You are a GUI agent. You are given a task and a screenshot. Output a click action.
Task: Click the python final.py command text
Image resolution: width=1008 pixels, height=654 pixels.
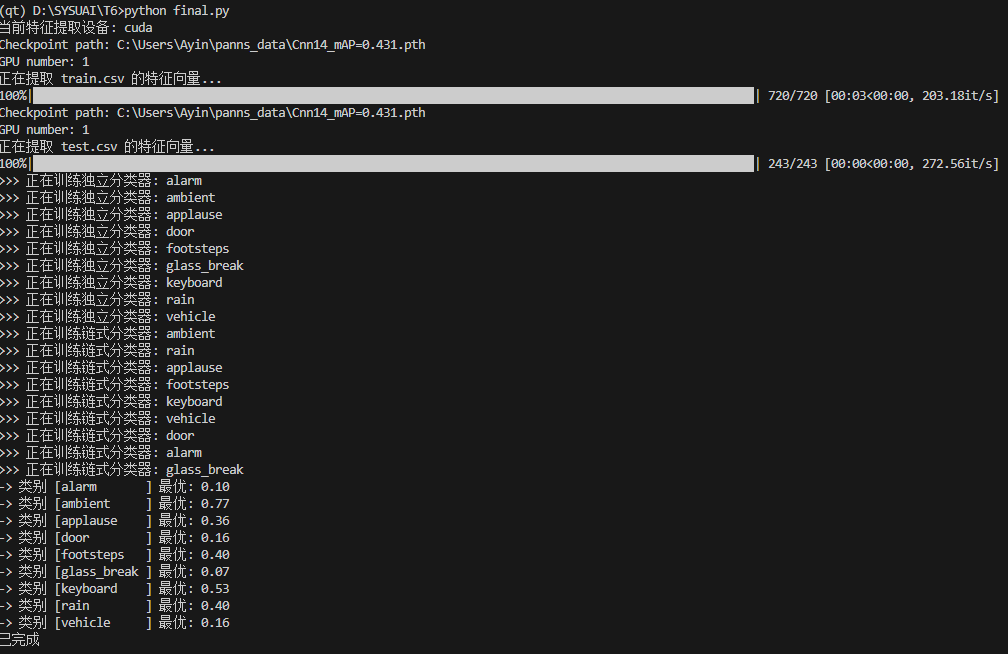click(x=177, y=11)
